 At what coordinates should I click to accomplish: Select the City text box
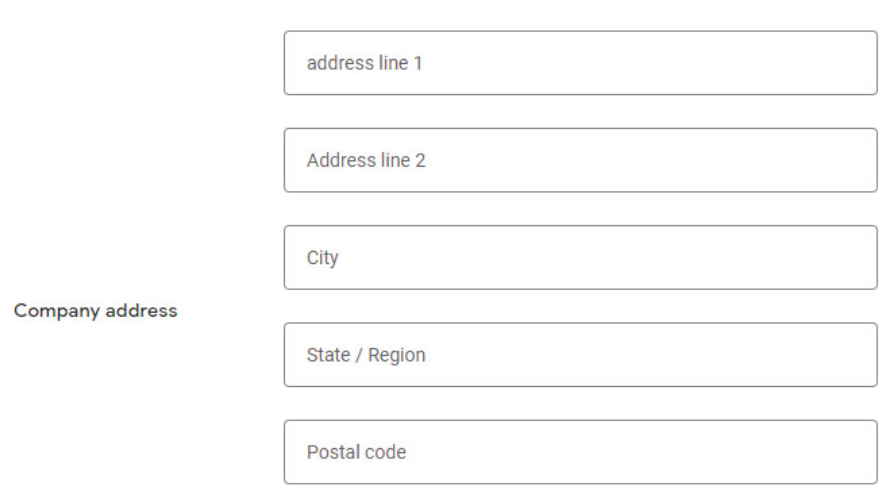580,257
